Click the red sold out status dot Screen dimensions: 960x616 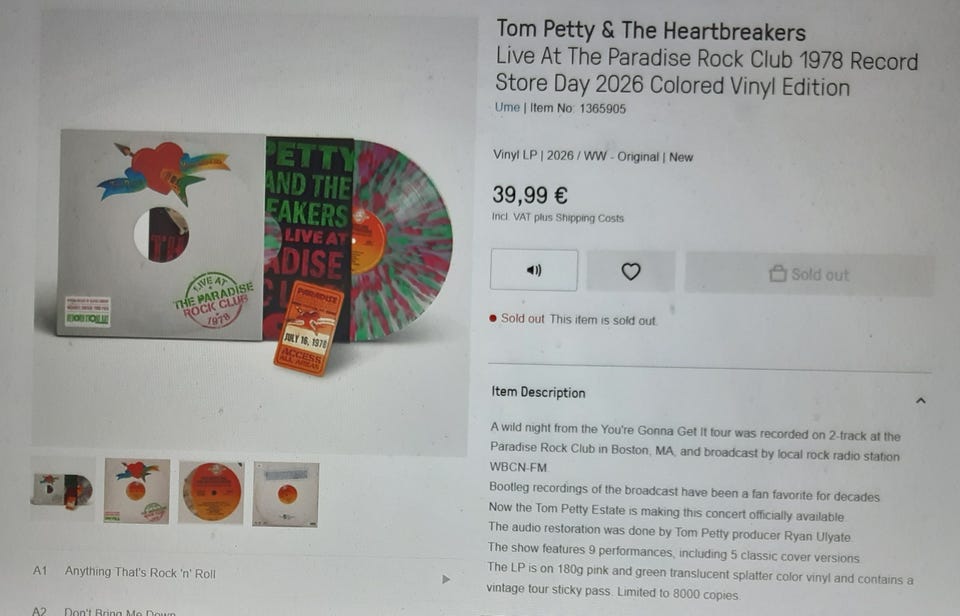tap(493, 318)
